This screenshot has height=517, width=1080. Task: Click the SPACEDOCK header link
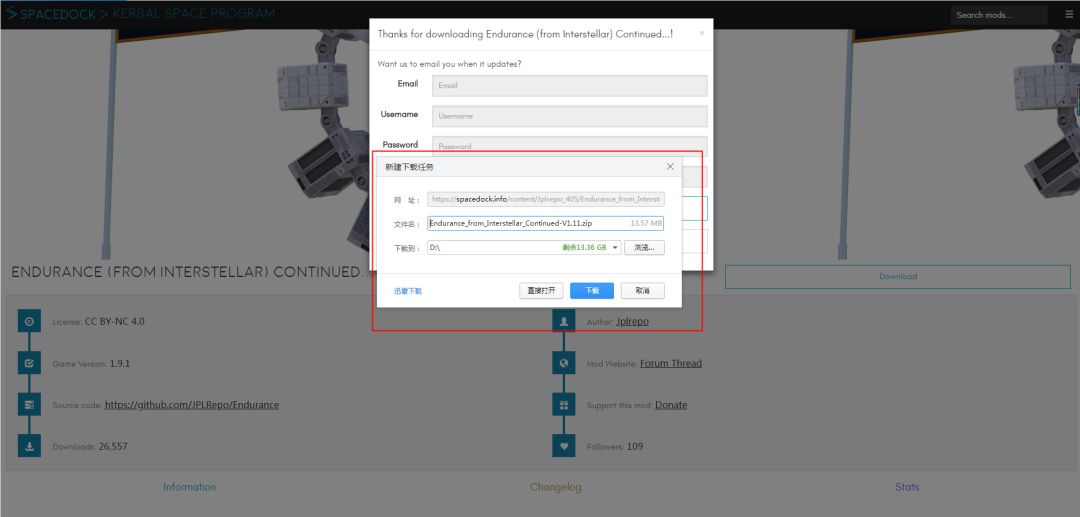pyautogui.click(x=58, y=14)
